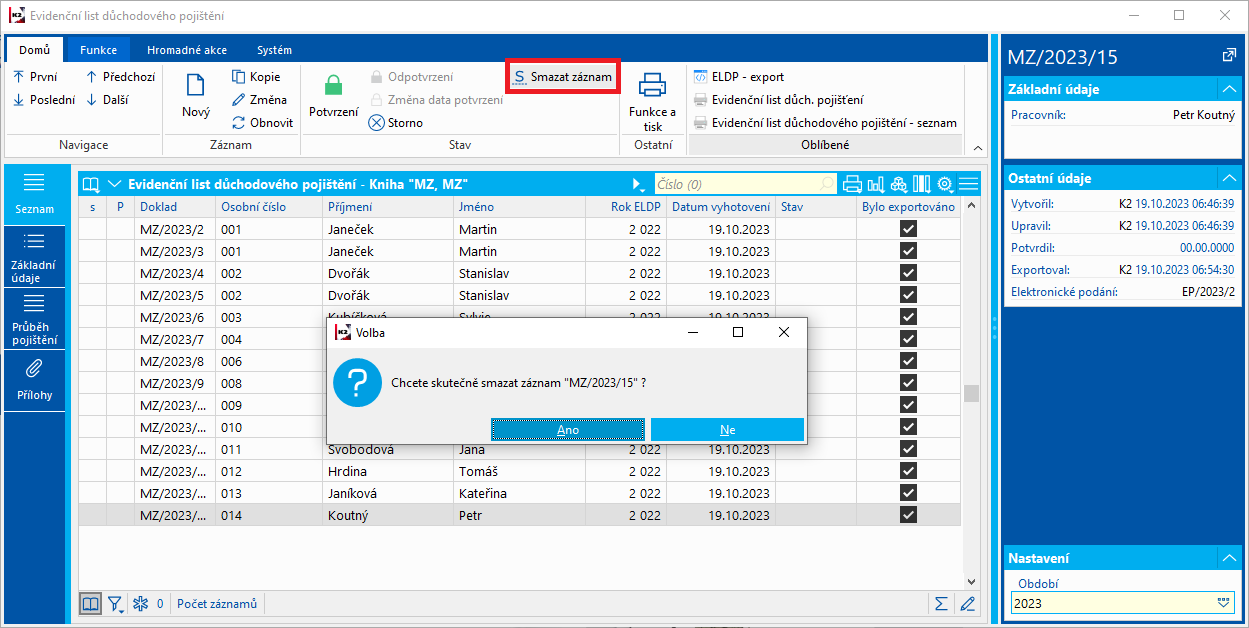Decline deletion with Ne button
The width and height of the screenshot is (1249, 628).
click(727, 429)
